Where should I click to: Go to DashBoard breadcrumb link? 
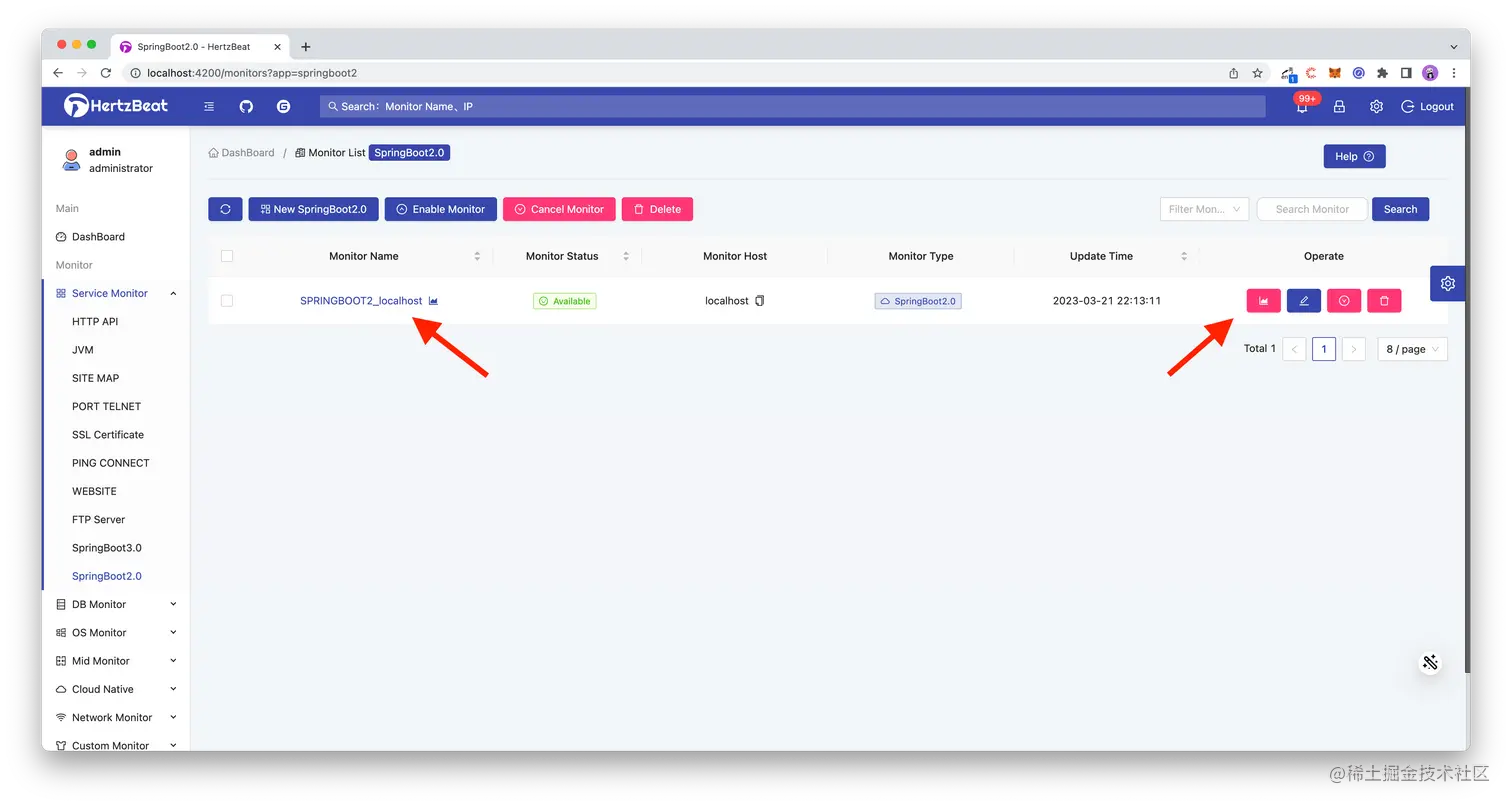(x=241, y=153)
